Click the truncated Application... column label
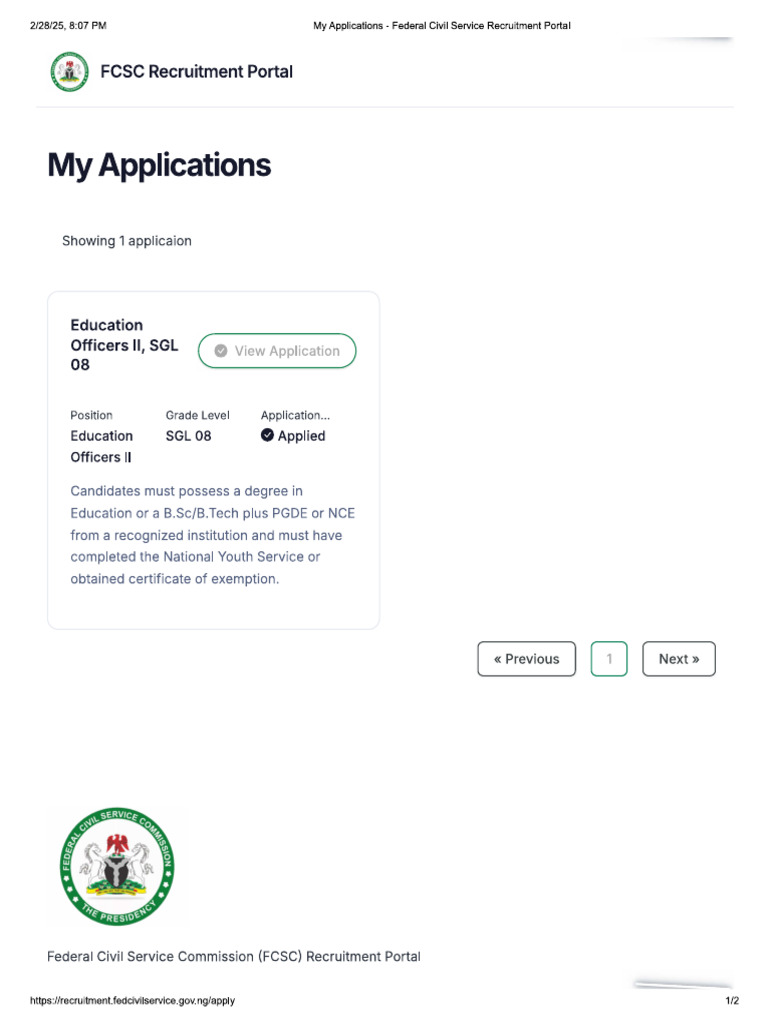Screen dimensions: 768x1024 [x=295, y=415]
